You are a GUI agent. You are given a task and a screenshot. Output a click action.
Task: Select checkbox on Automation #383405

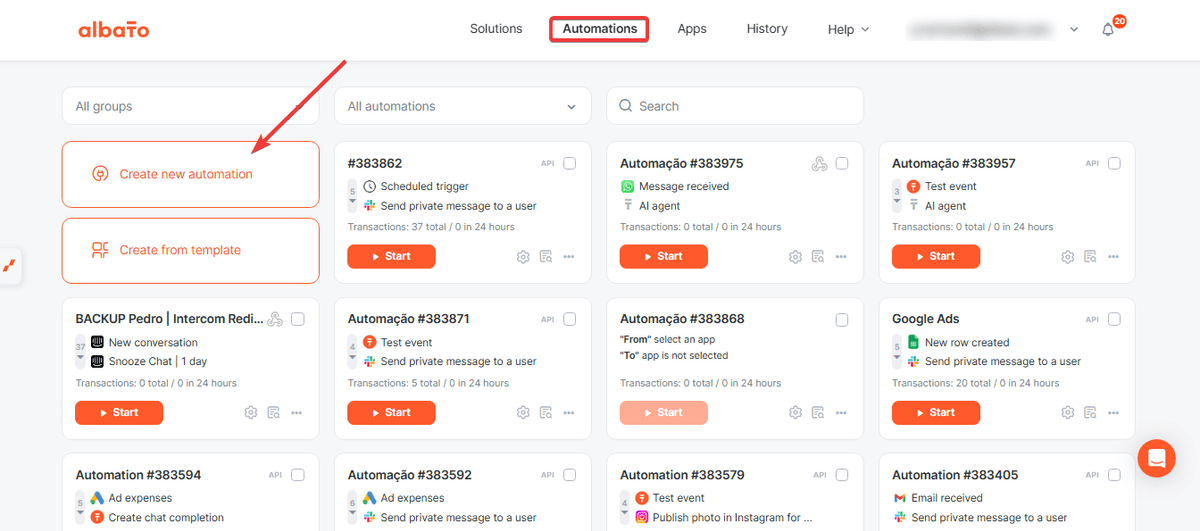point(1114,475)
